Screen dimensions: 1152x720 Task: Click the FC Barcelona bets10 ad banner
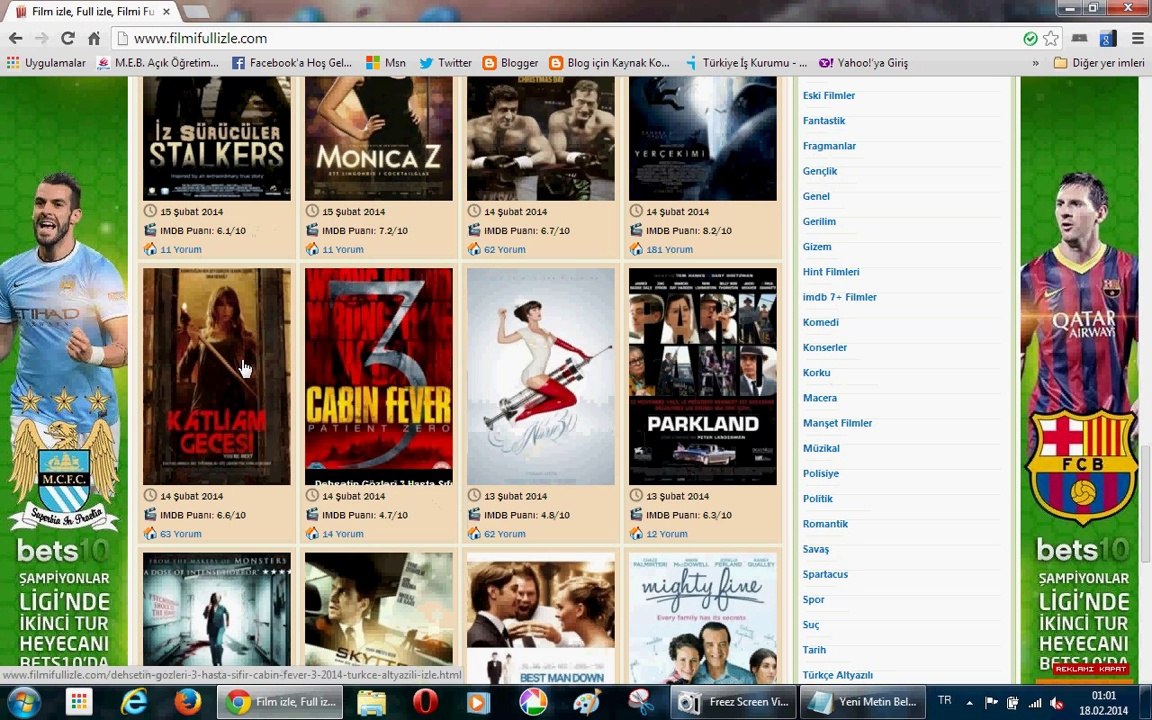(x=1079, y=381)
